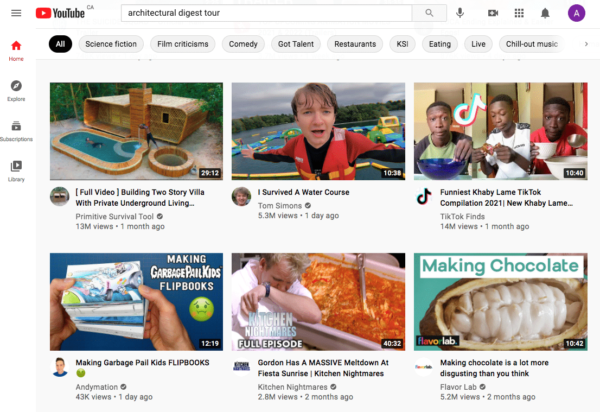The image size is (600, 412).
Task: Open Andymation channel name
Action: point(96,387)
